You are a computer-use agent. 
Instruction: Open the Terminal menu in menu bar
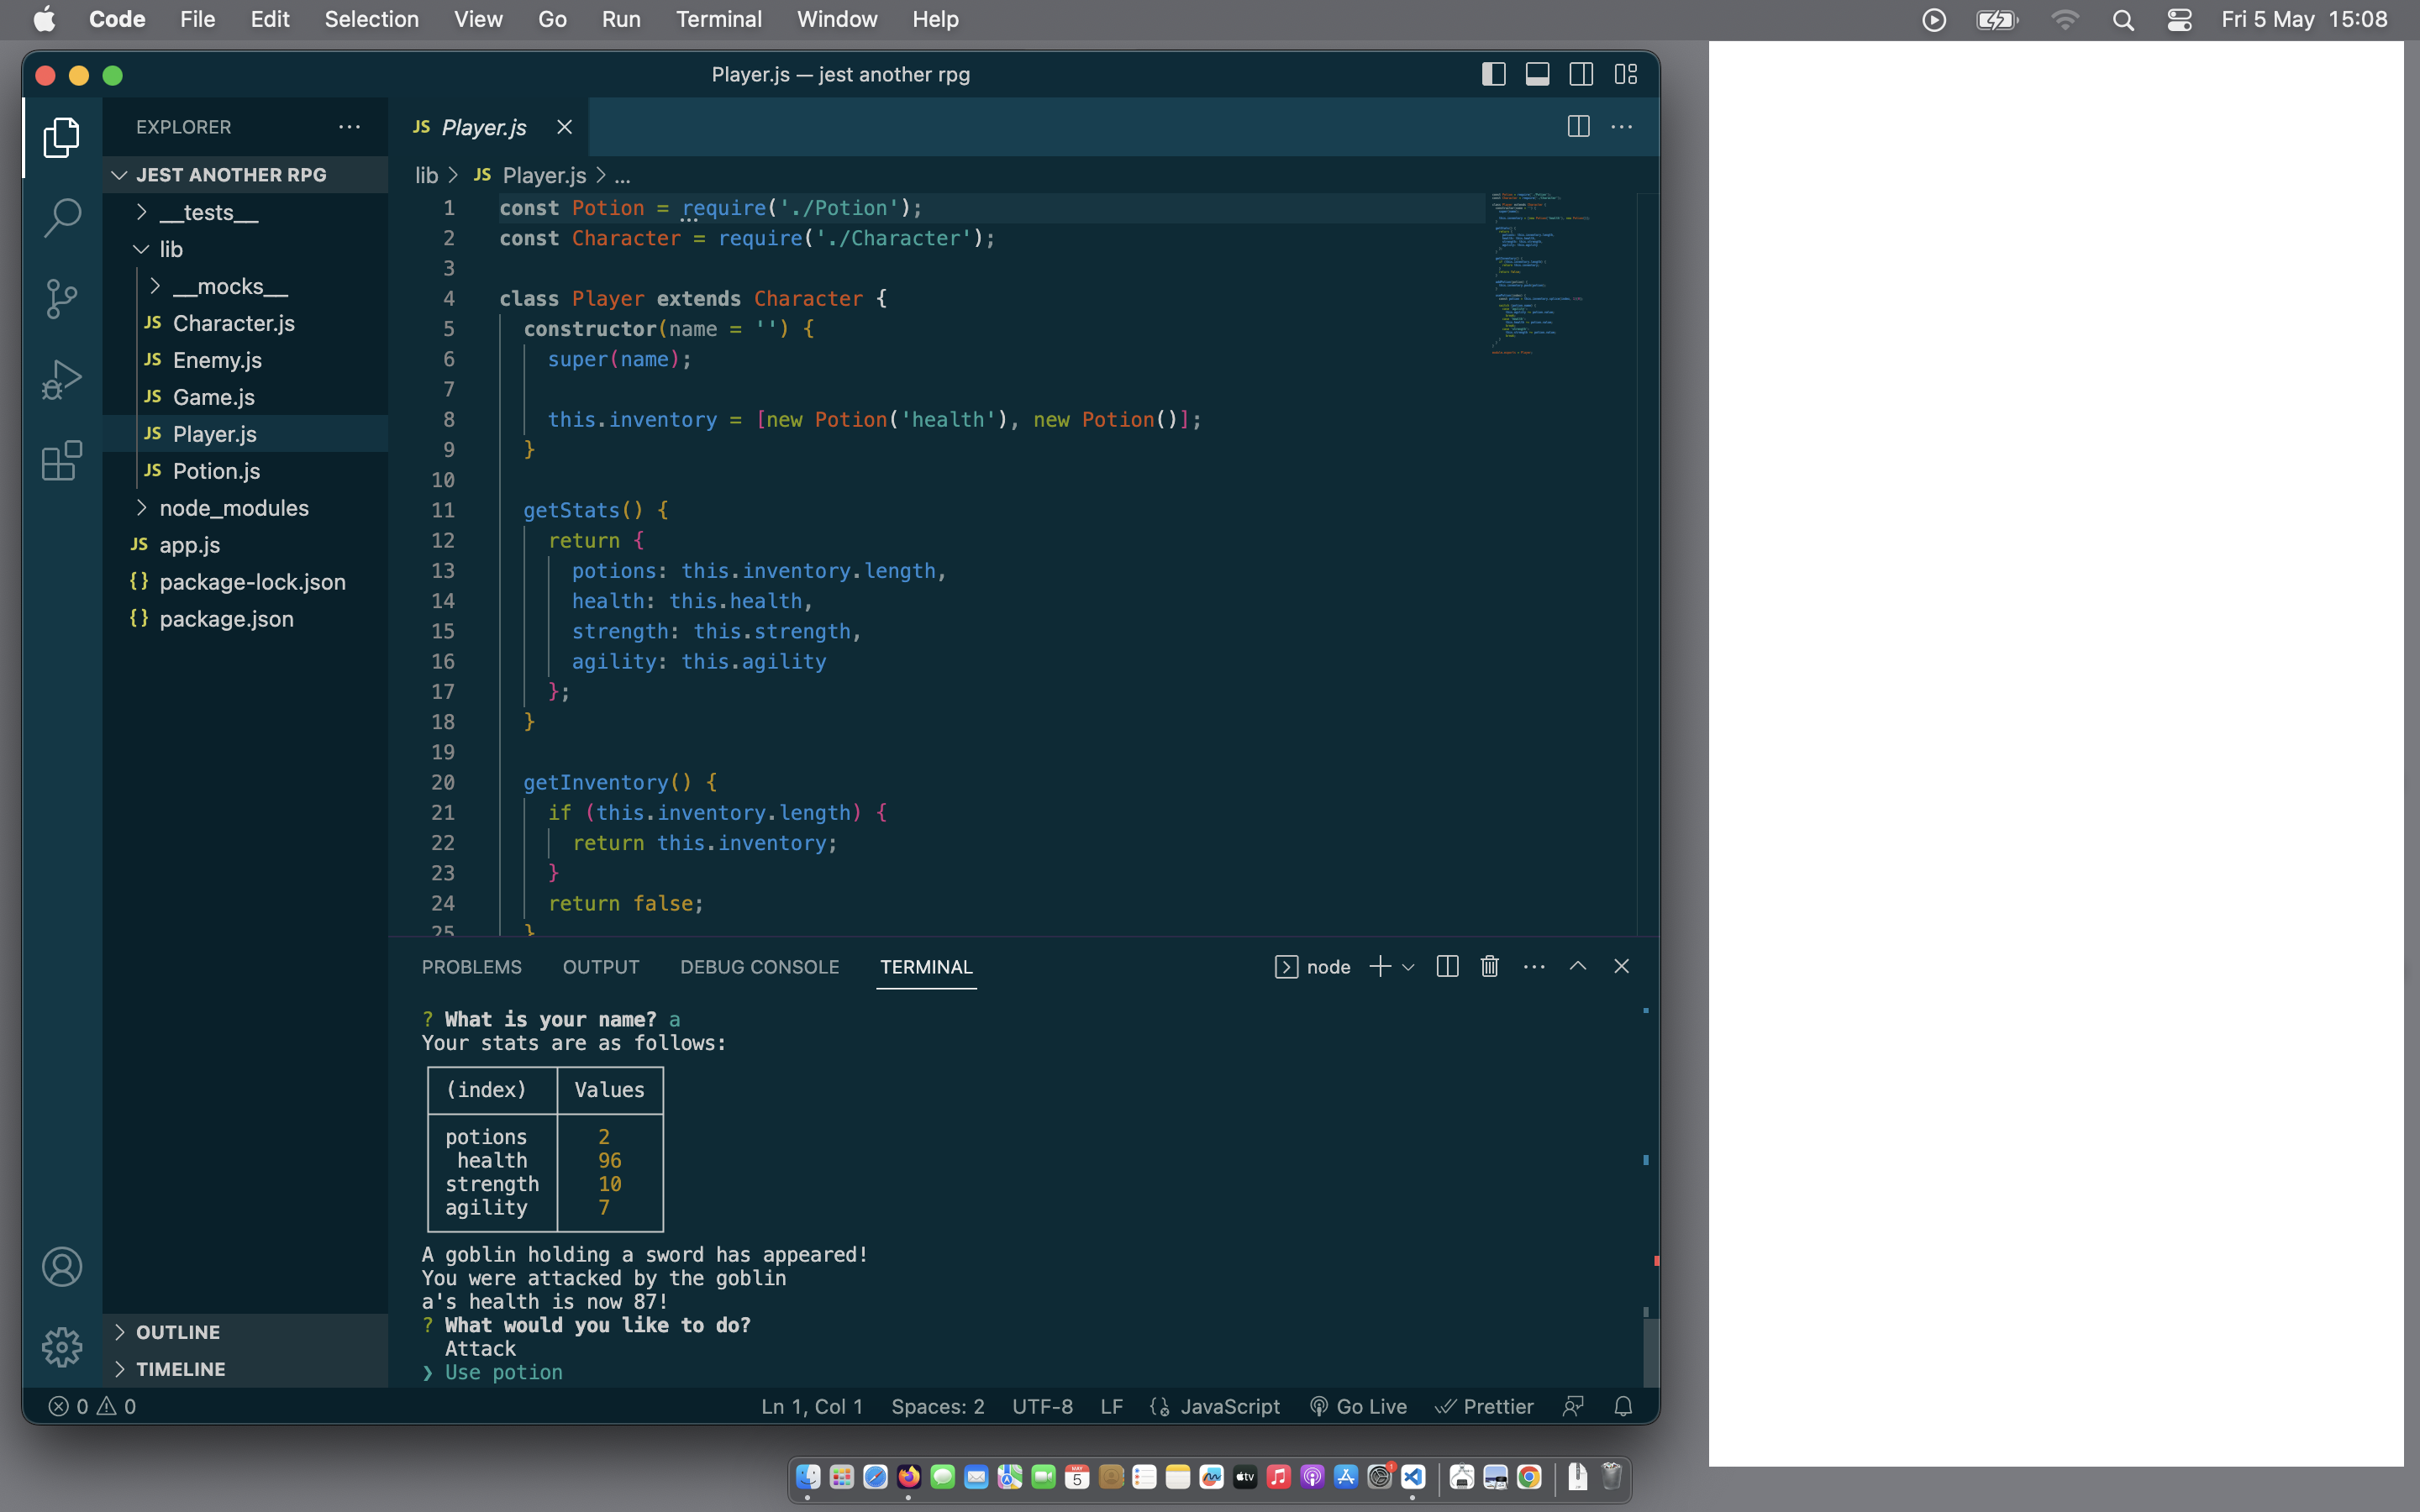(x=718, y=19)
